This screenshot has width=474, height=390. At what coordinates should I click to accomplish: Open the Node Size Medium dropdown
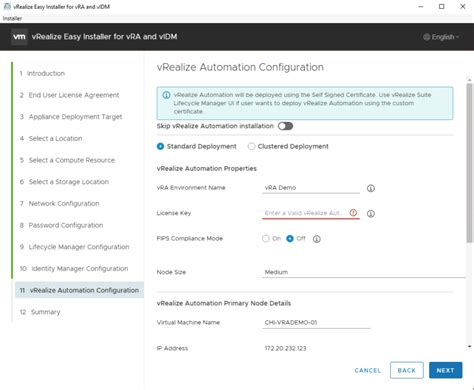(363, 272)
